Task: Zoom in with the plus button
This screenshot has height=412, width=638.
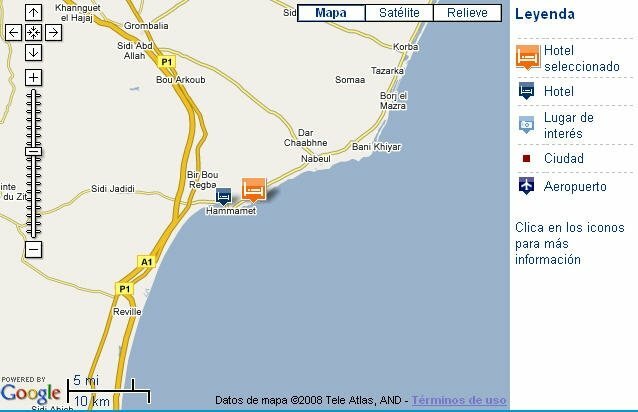Action: [x=33, y=77]
